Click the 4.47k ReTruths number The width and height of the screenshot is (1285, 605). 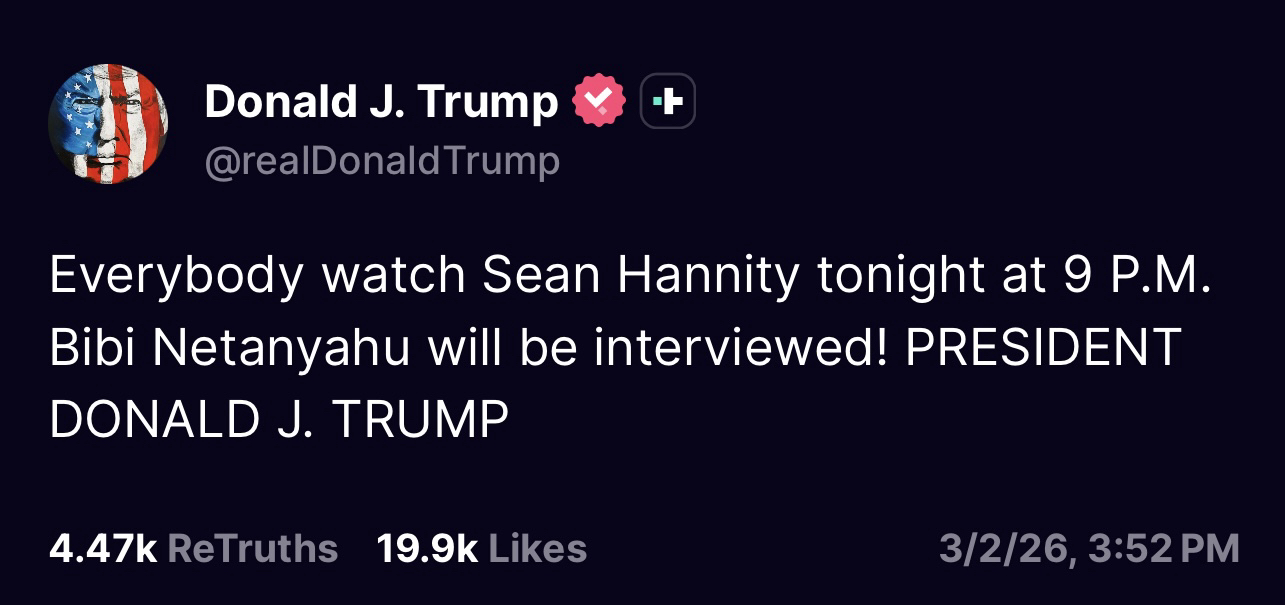click(103, 548)
